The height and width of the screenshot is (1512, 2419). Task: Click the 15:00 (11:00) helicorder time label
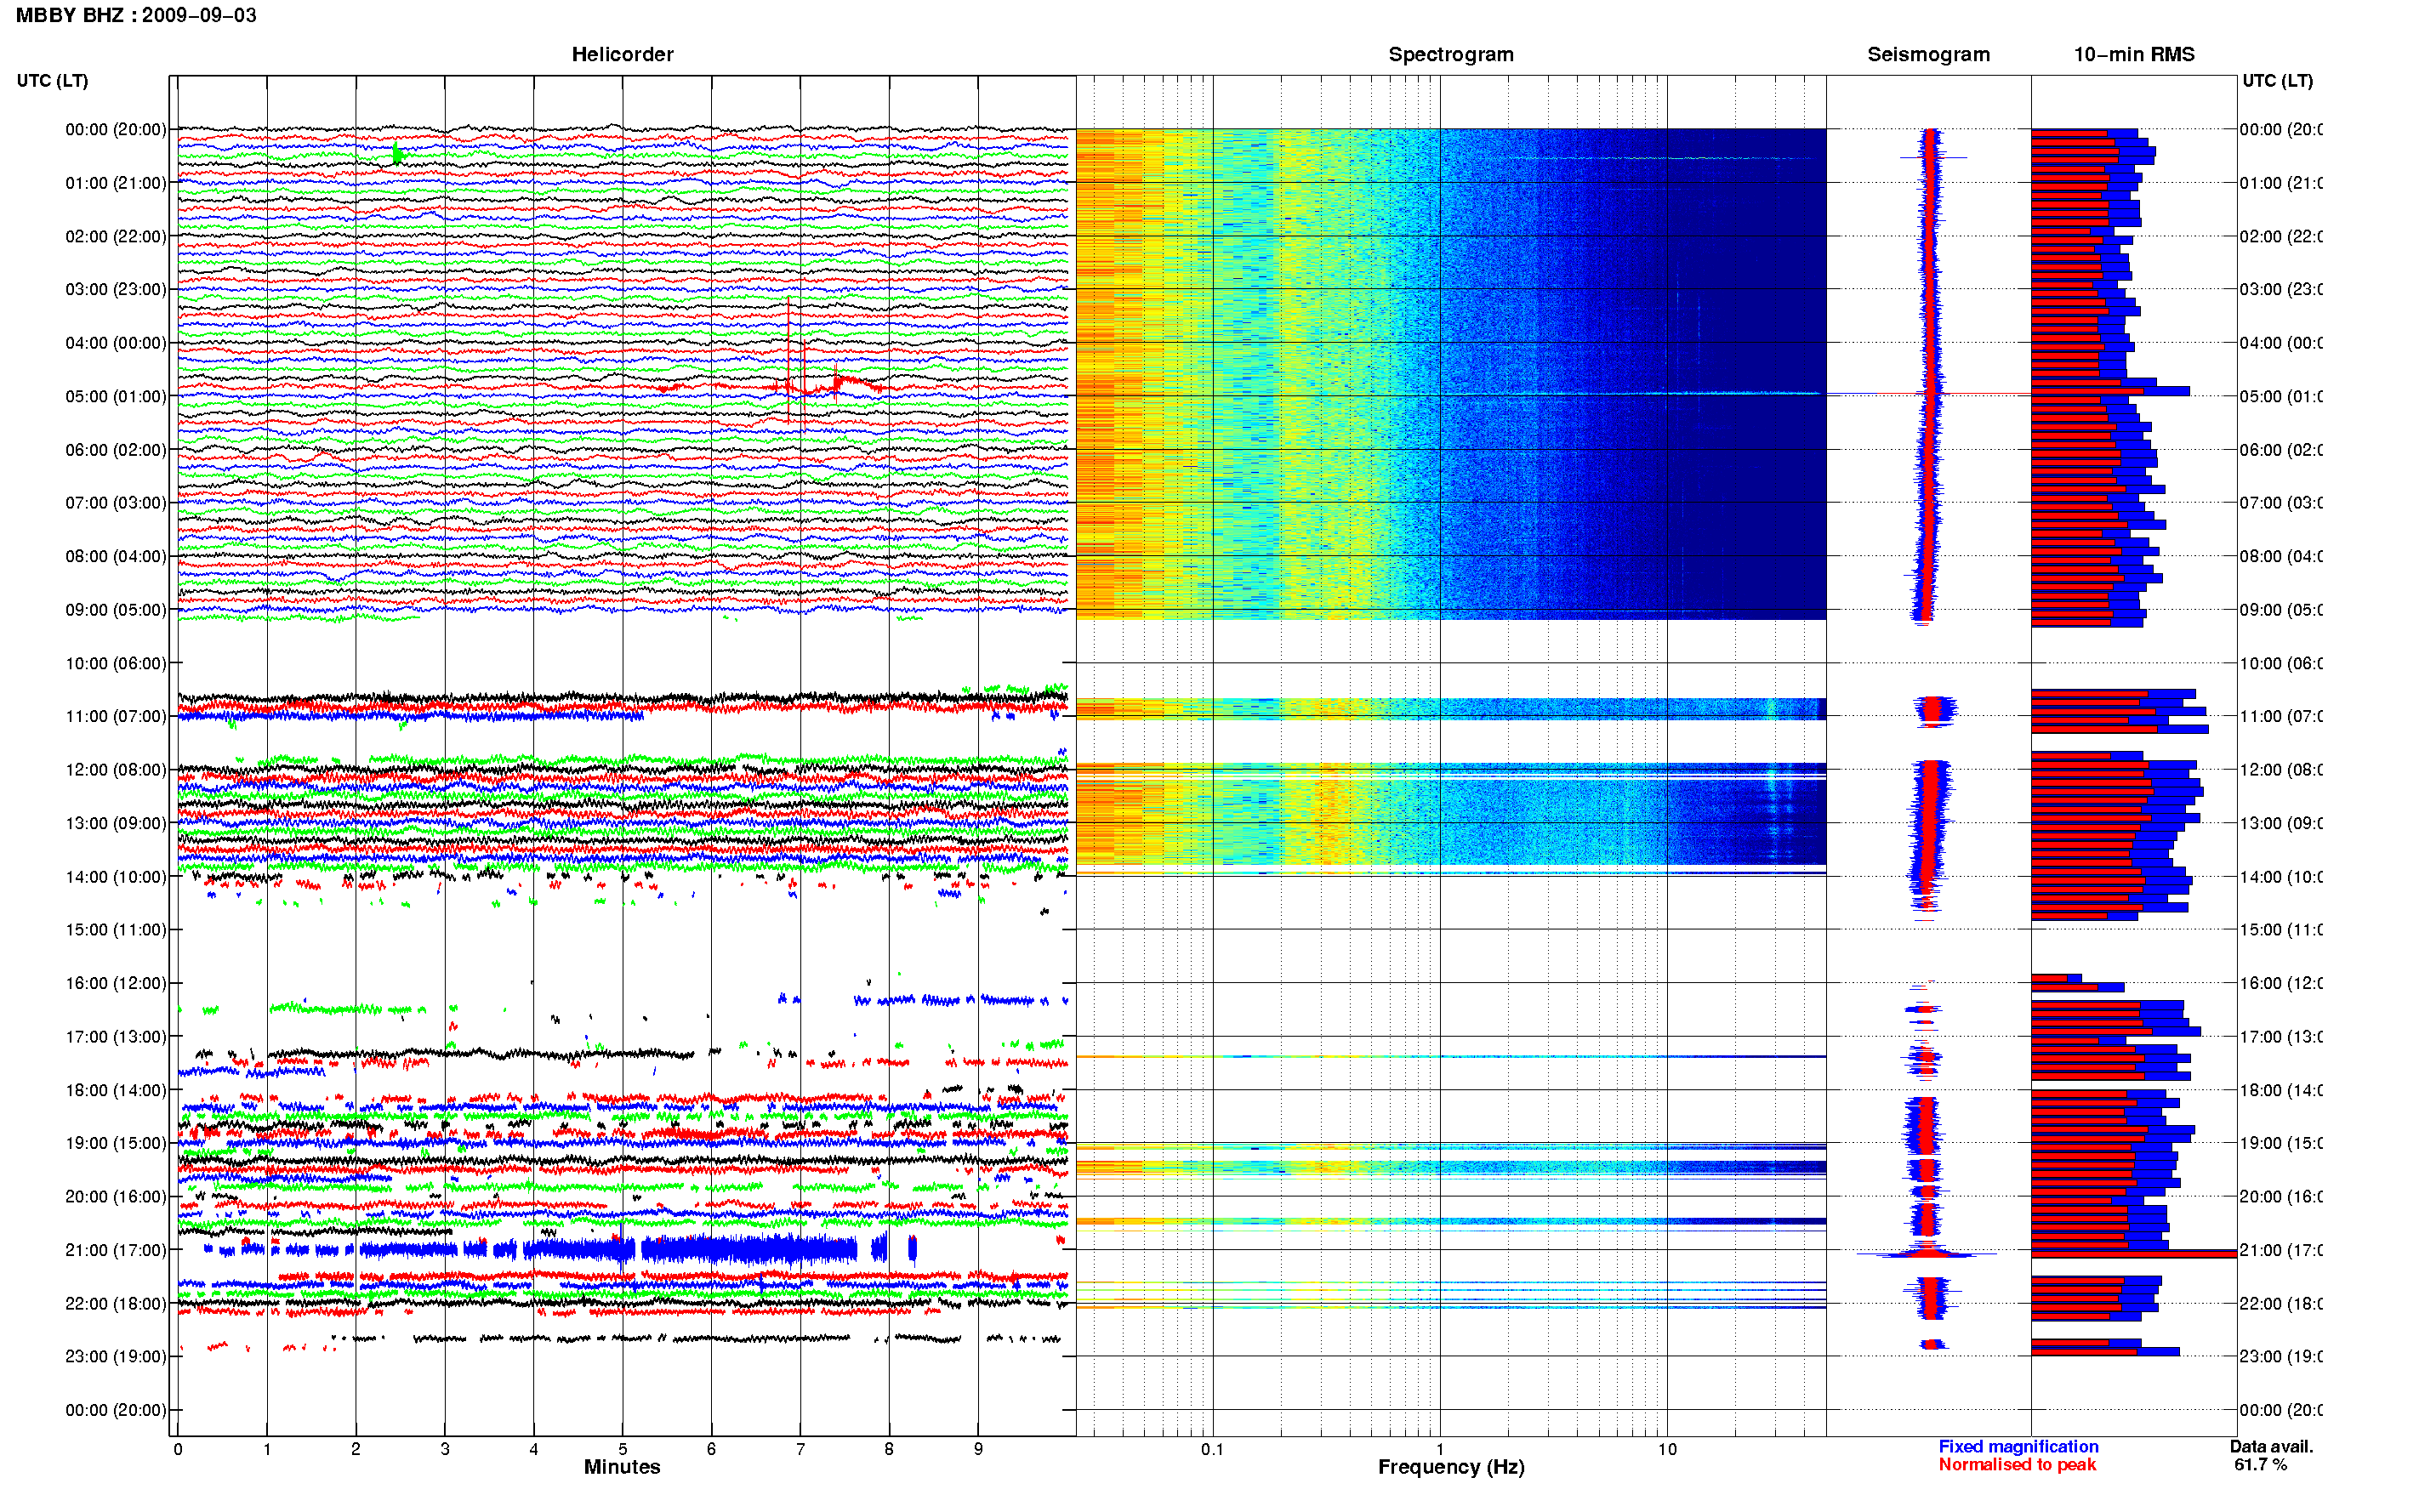point(116,929)
